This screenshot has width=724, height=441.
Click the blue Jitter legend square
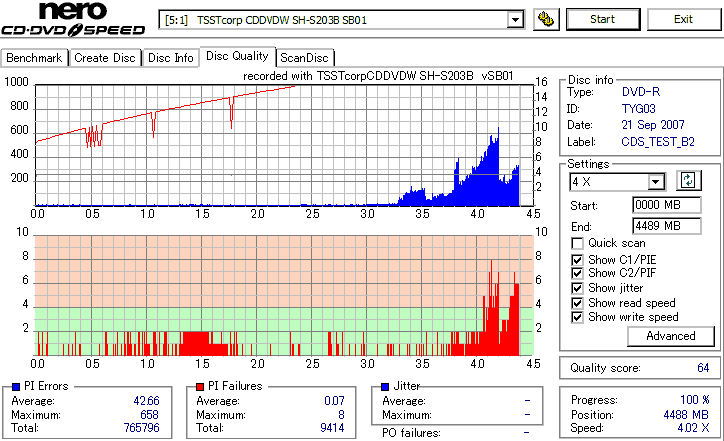[x=385, y=387]
